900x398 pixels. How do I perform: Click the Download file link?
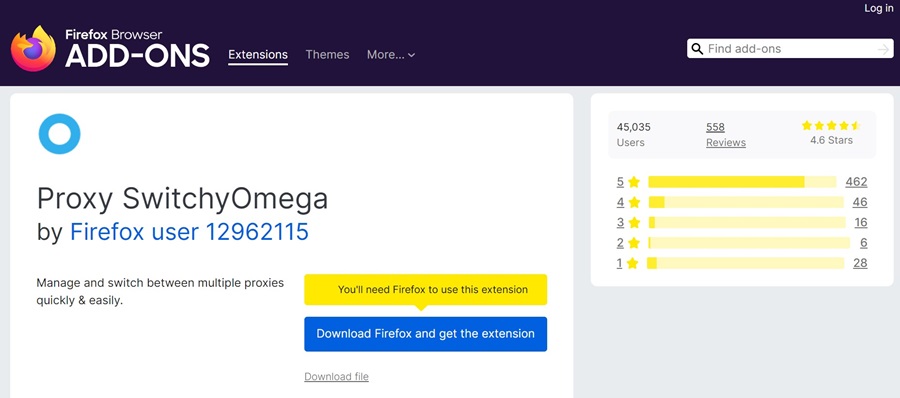336,377
